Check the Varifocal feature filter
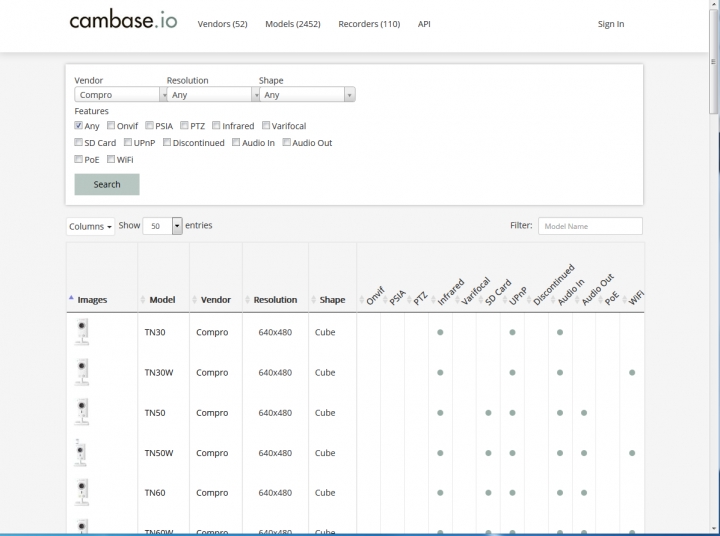This screenshot has width=720, height=536. coord(266,125)
